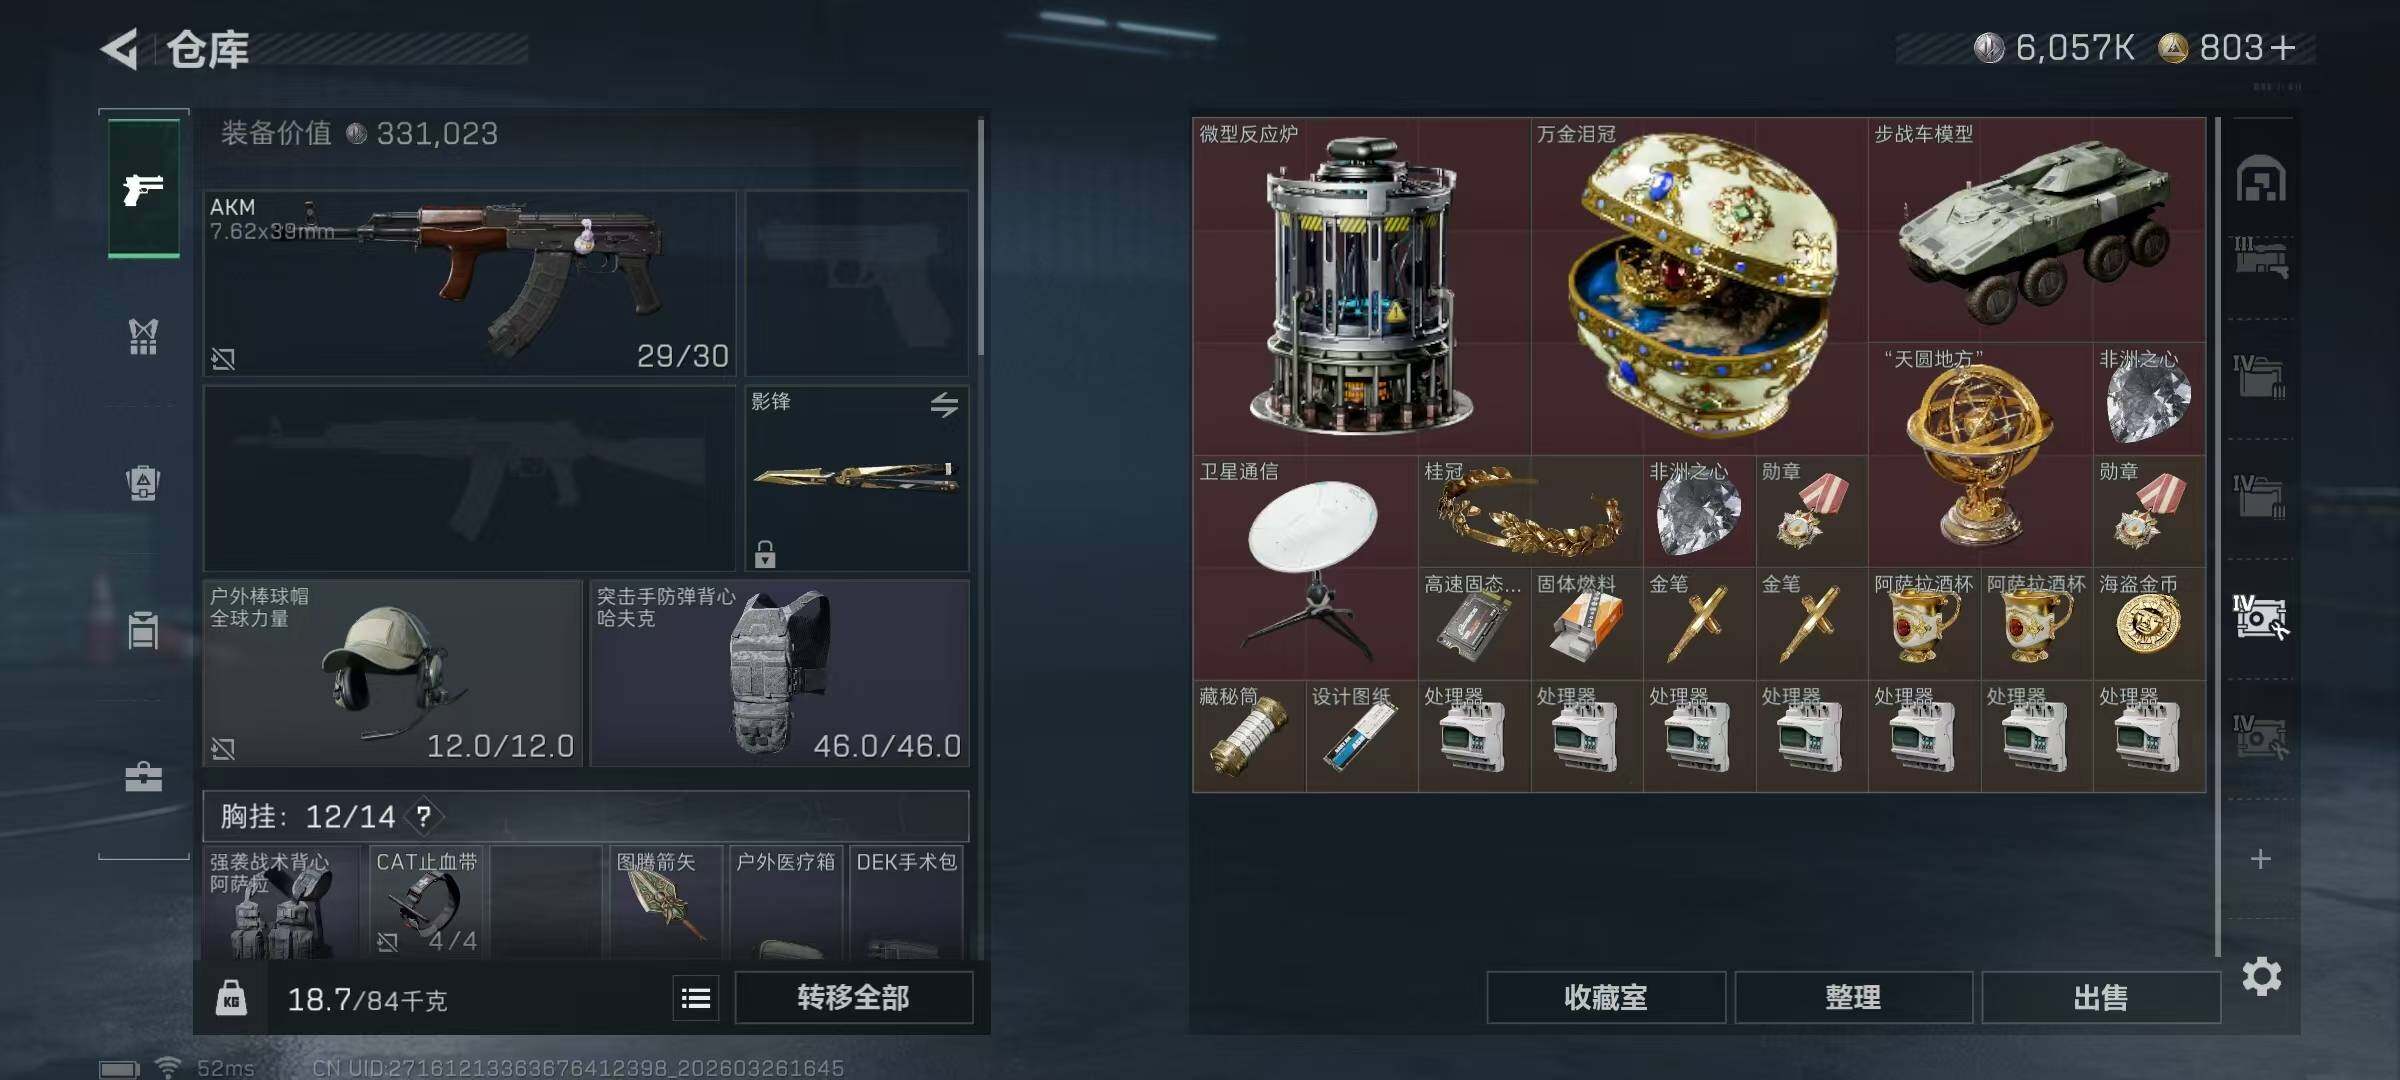Select the 万金泪冠 jeweled egg item
The width and height of the screenshot is (2400, 1080).
point(1699,286)
